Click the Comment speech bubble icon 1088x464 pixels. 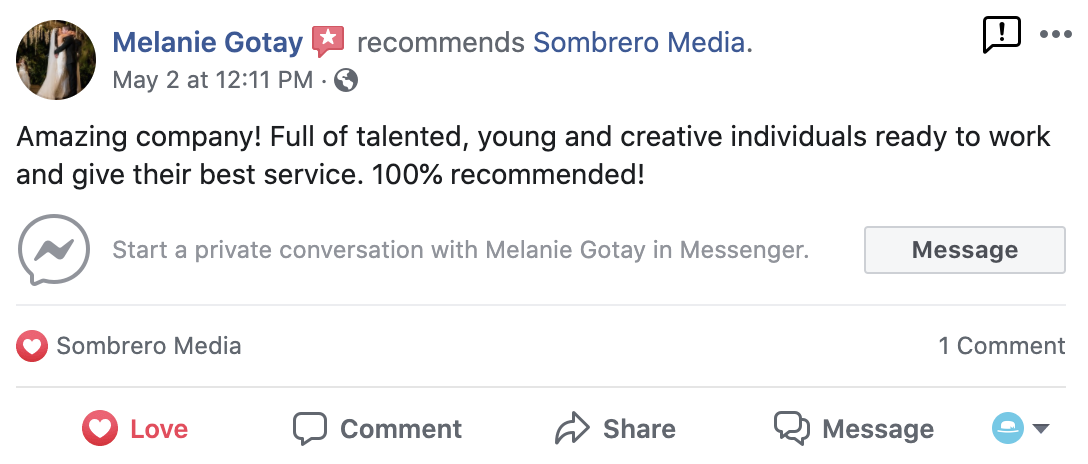[310, 429]
